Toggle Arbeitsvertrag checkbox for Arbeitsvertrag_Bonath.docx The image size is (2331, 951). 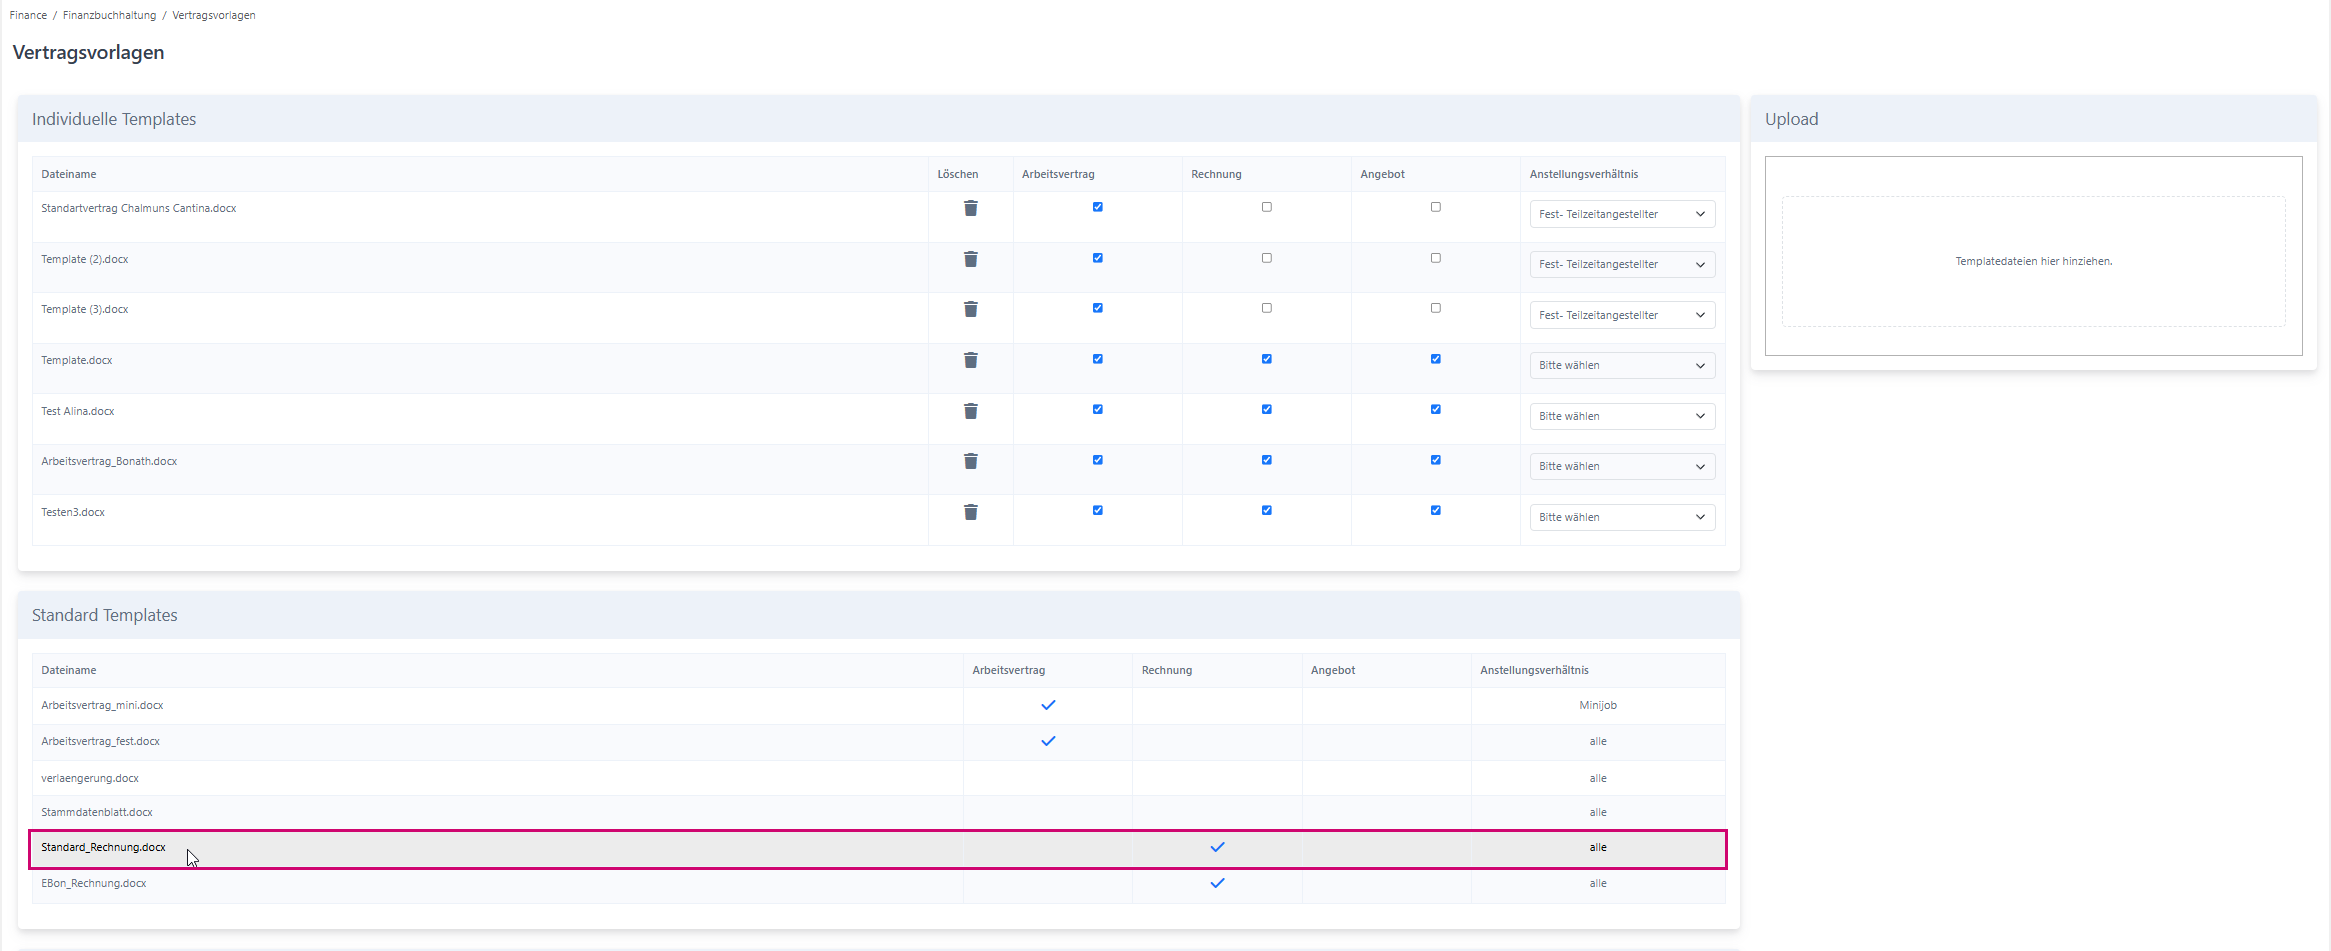pos(1098,460)
